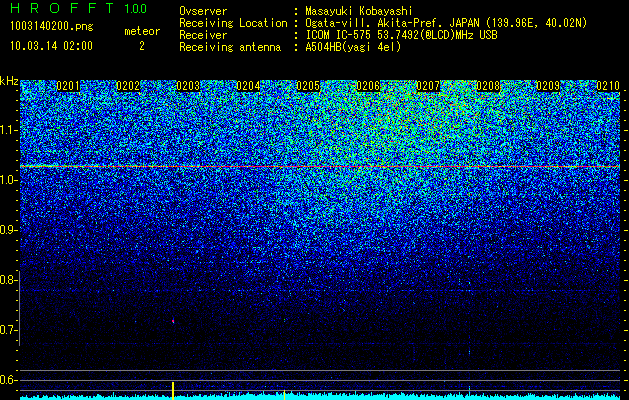Click the A504HB(yagi 4el) antenna text

tap(353, 47)
